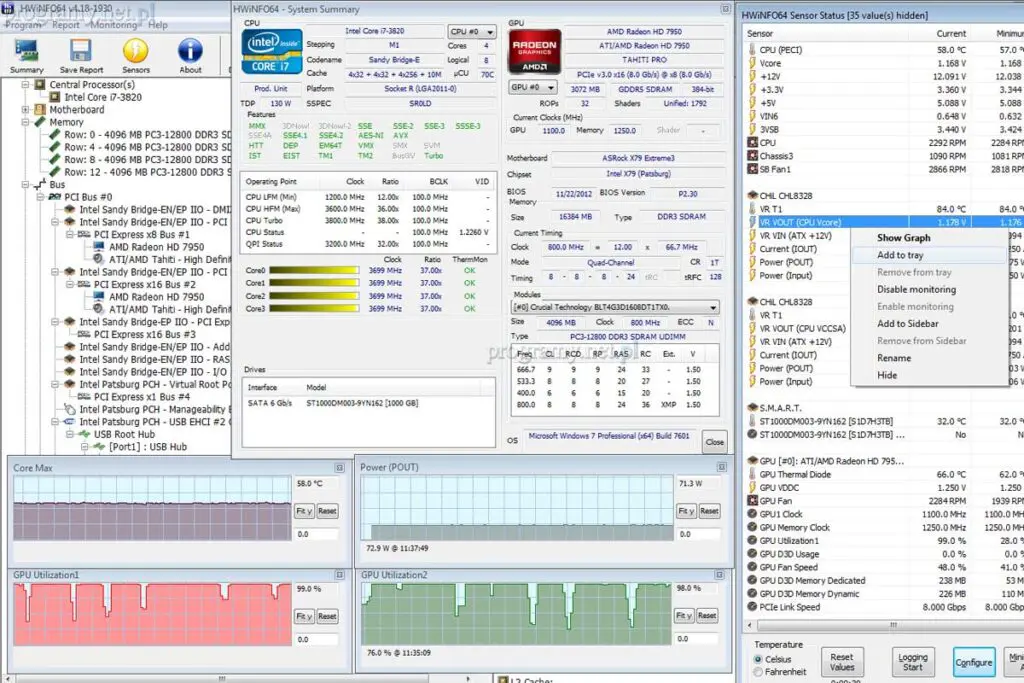Click the Logging Start button
The image size is (1024, 683).
point(912,662)
